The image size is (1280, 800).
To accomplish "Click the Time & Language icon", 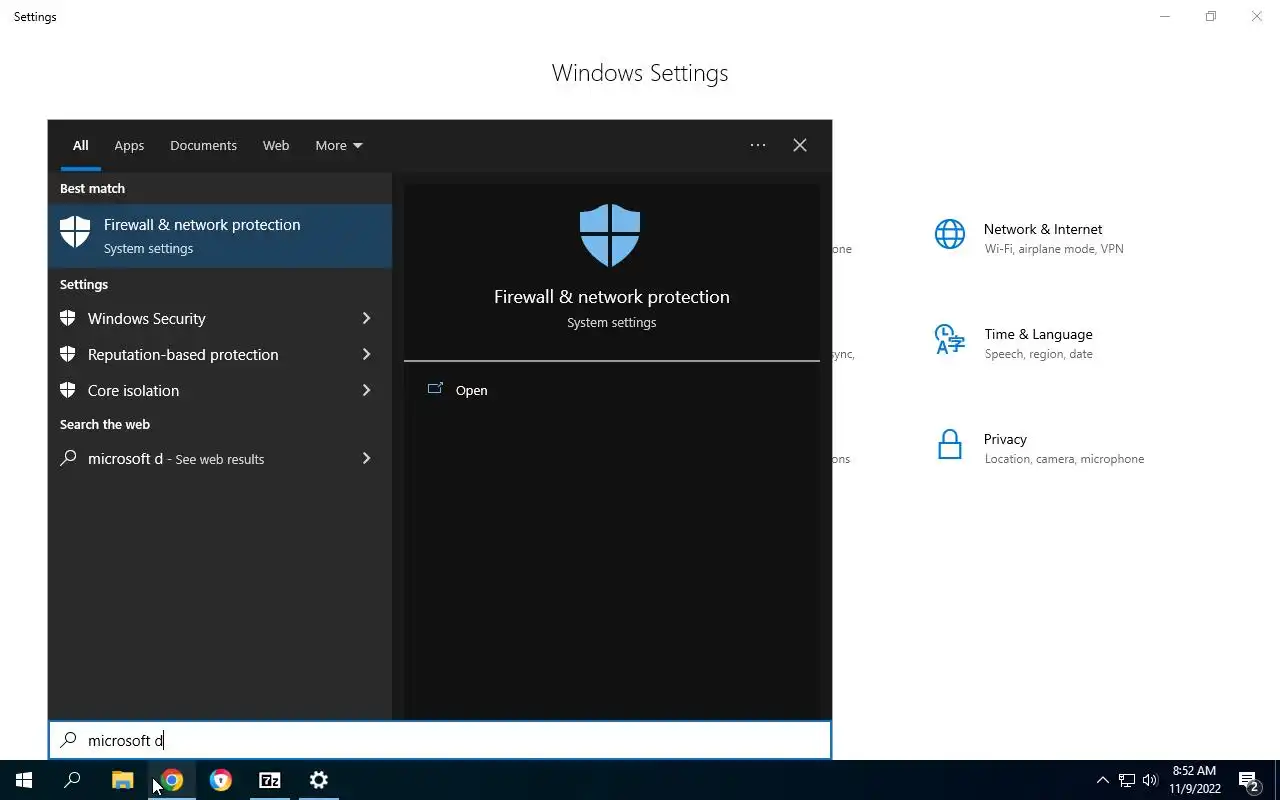I will click(950, 340).
